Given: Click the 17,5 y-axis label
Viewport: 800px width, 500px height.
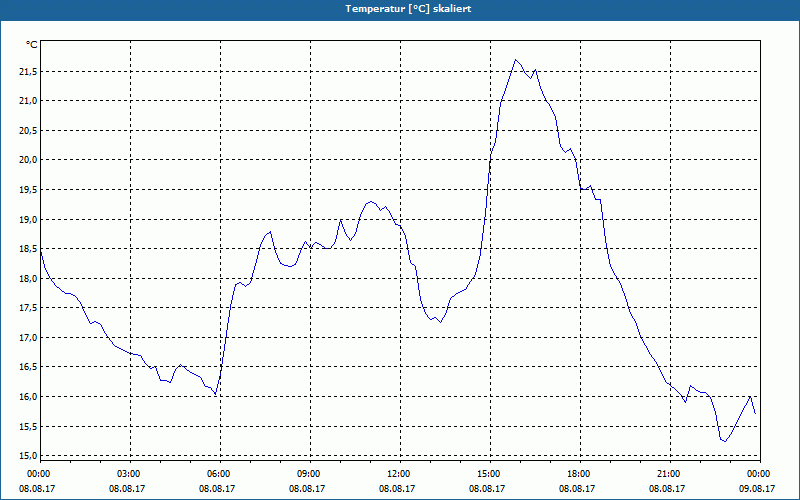Looking at the screenshot, I should (x=28, y=308).
